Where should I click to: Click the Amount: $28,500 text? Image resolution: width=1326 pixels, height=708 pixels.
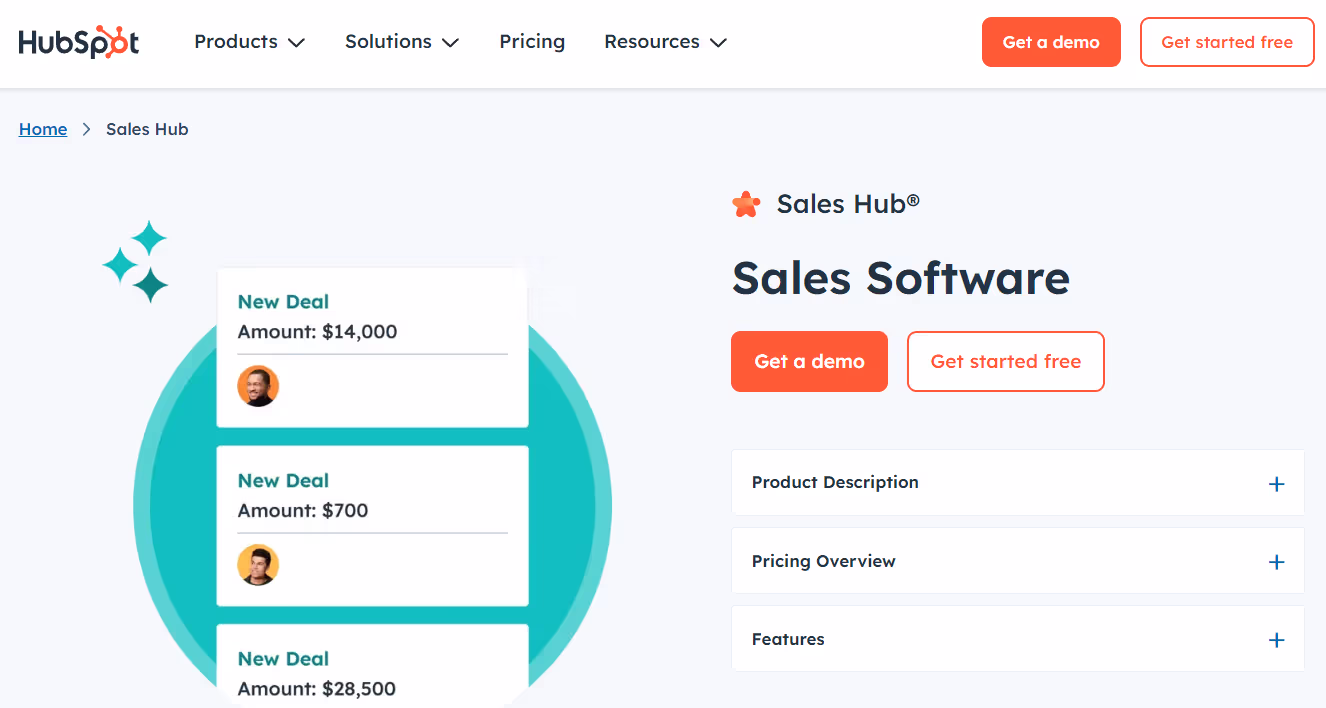[x=317, y=689]
